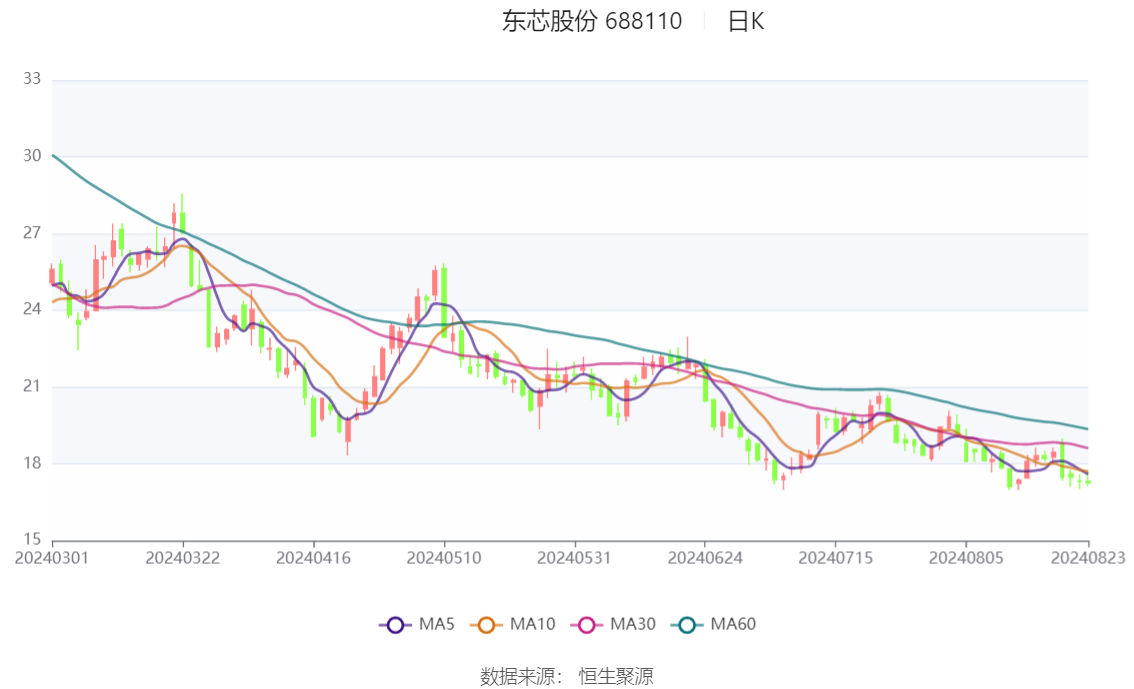Screen dimensions: 1134x689
Task: Click y-axis value 15
Action: [32, 539]
